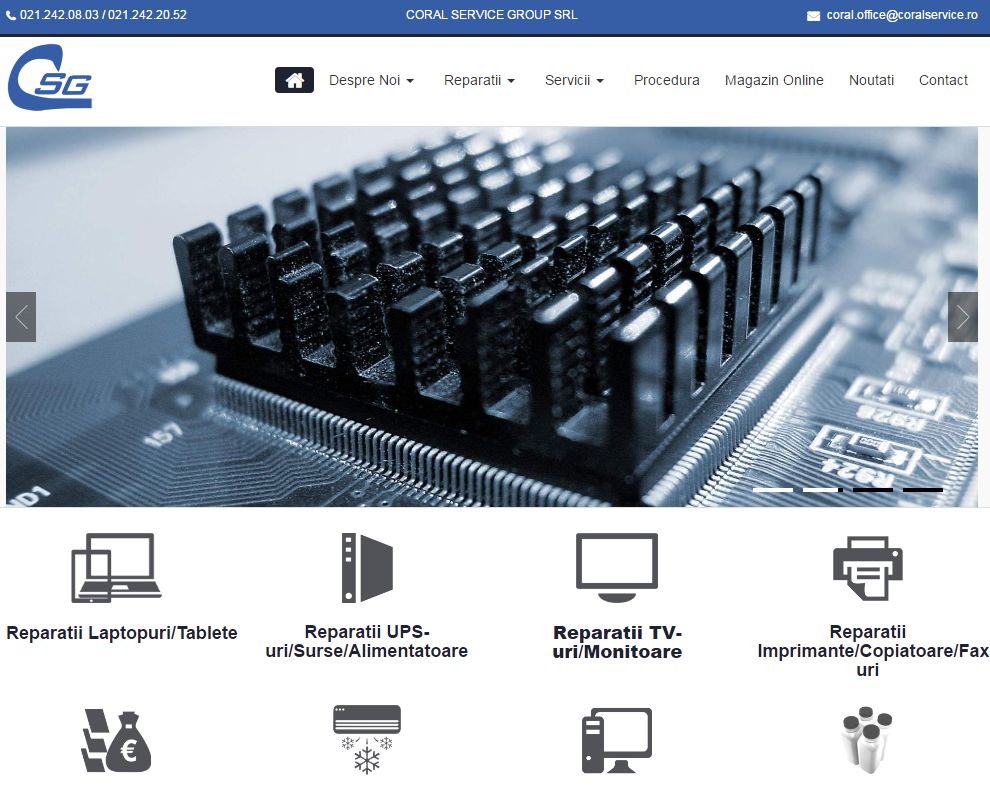
Task: Click the euro money bag icon
Action: 115,740
